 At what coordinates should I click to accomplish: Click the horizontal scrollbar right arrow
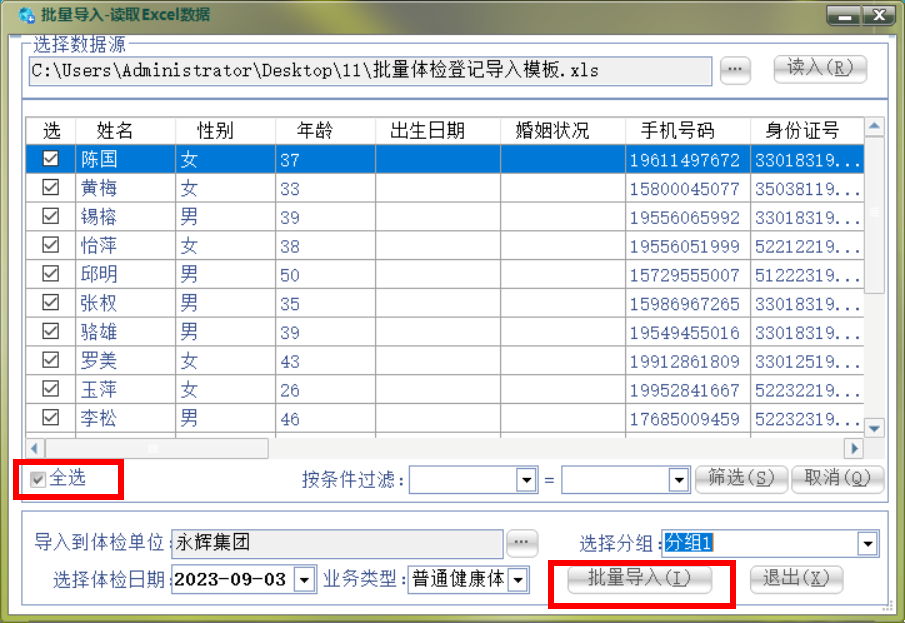coord(854,448)
